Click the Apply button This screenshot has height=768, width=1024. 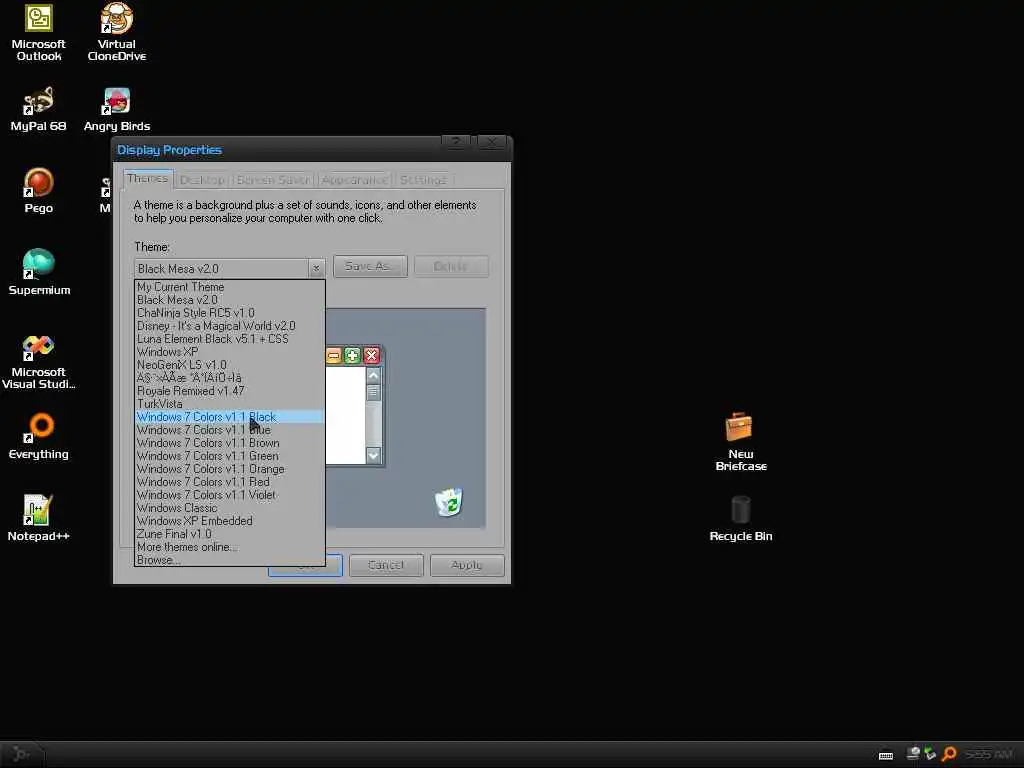tap(467, 565)
